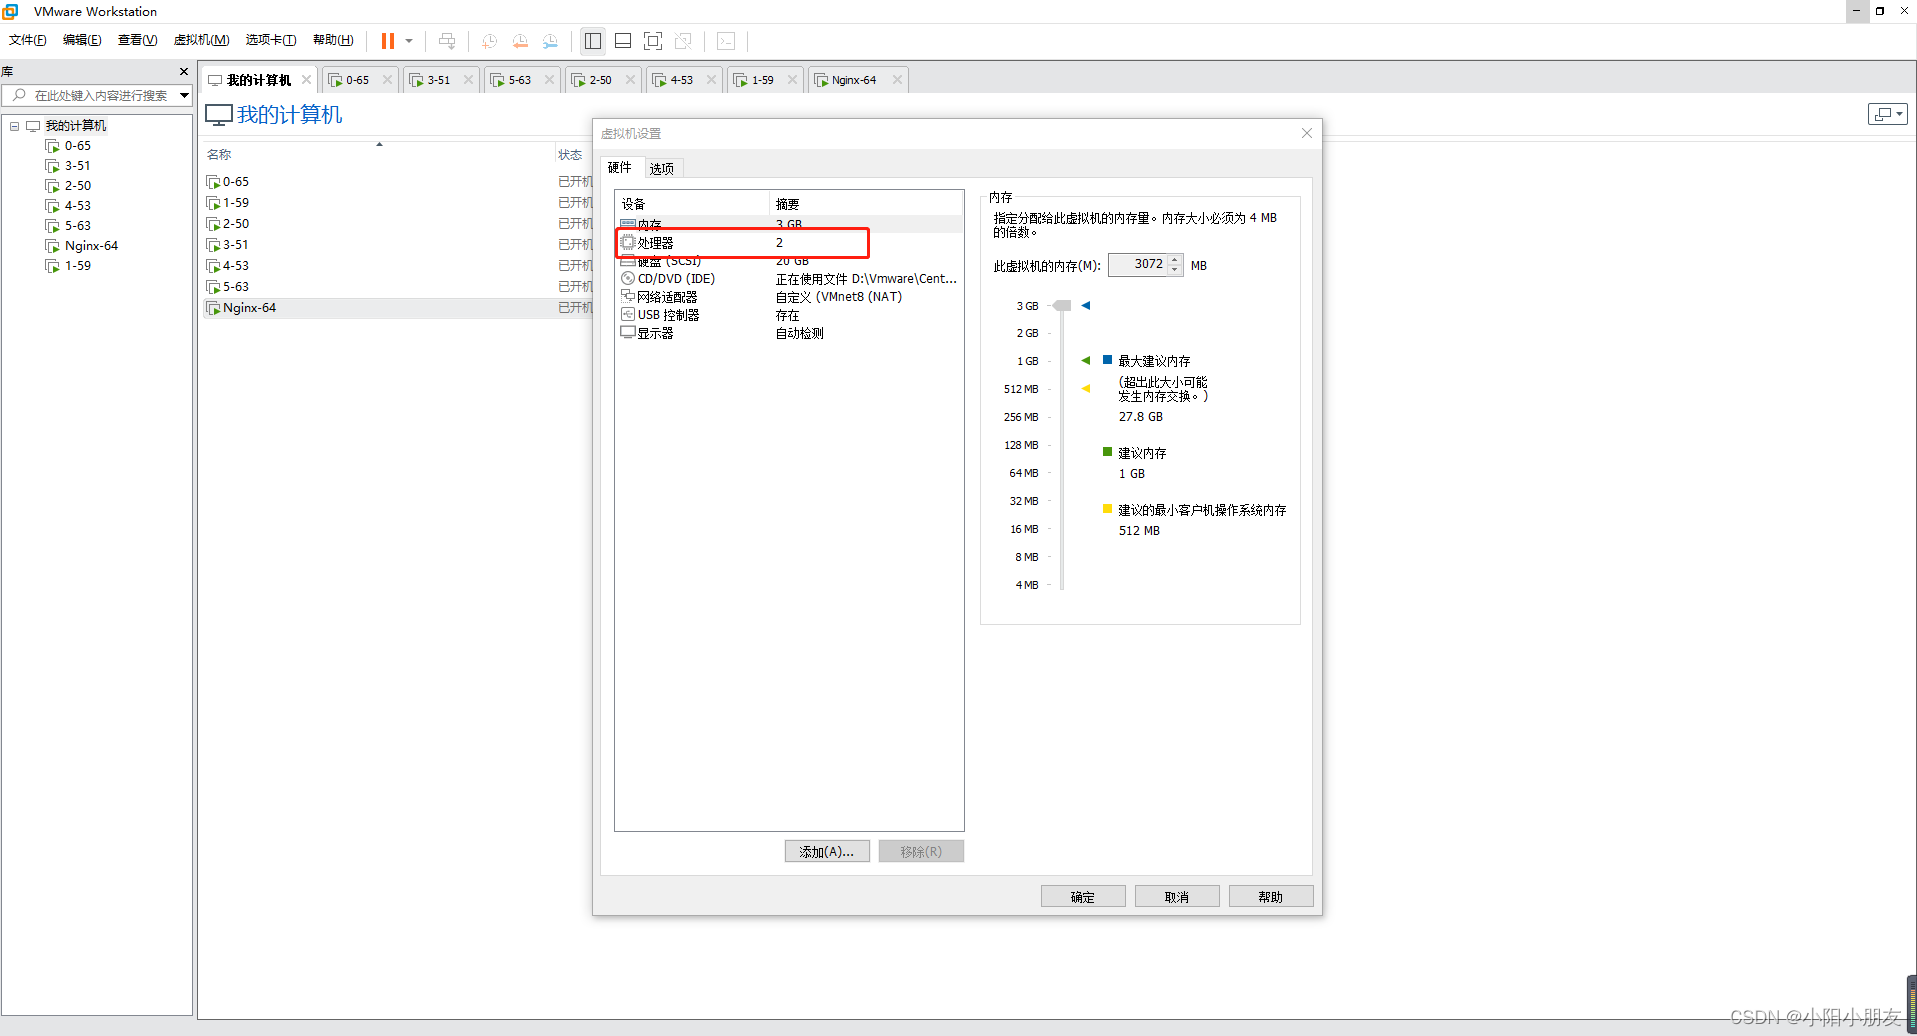The height and width of the screenshot is (1036, 1917).
Task: Increase memory with the stepper up arrow
Action: point(1175,259)
